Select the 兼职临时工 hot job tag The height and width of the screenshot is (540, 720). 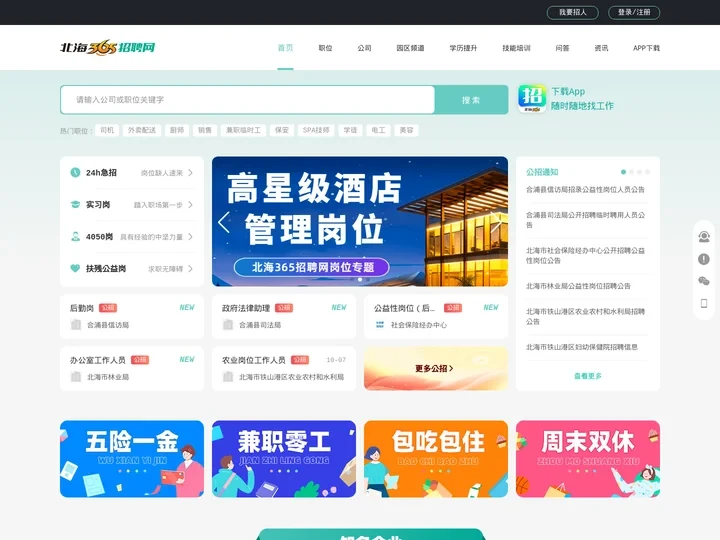243,130
